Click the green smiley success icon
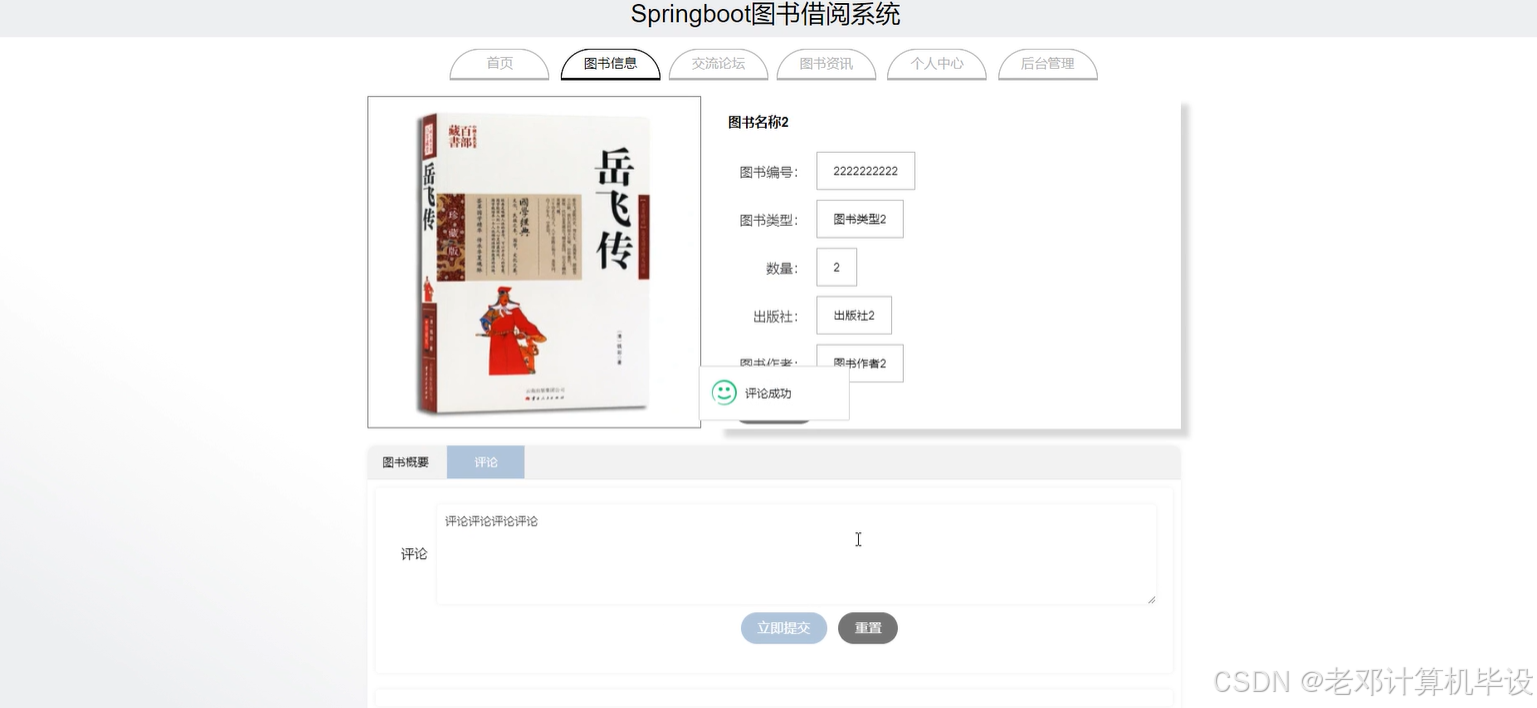Viewport: 1537px width, 708px height. [x=724, y=393]
